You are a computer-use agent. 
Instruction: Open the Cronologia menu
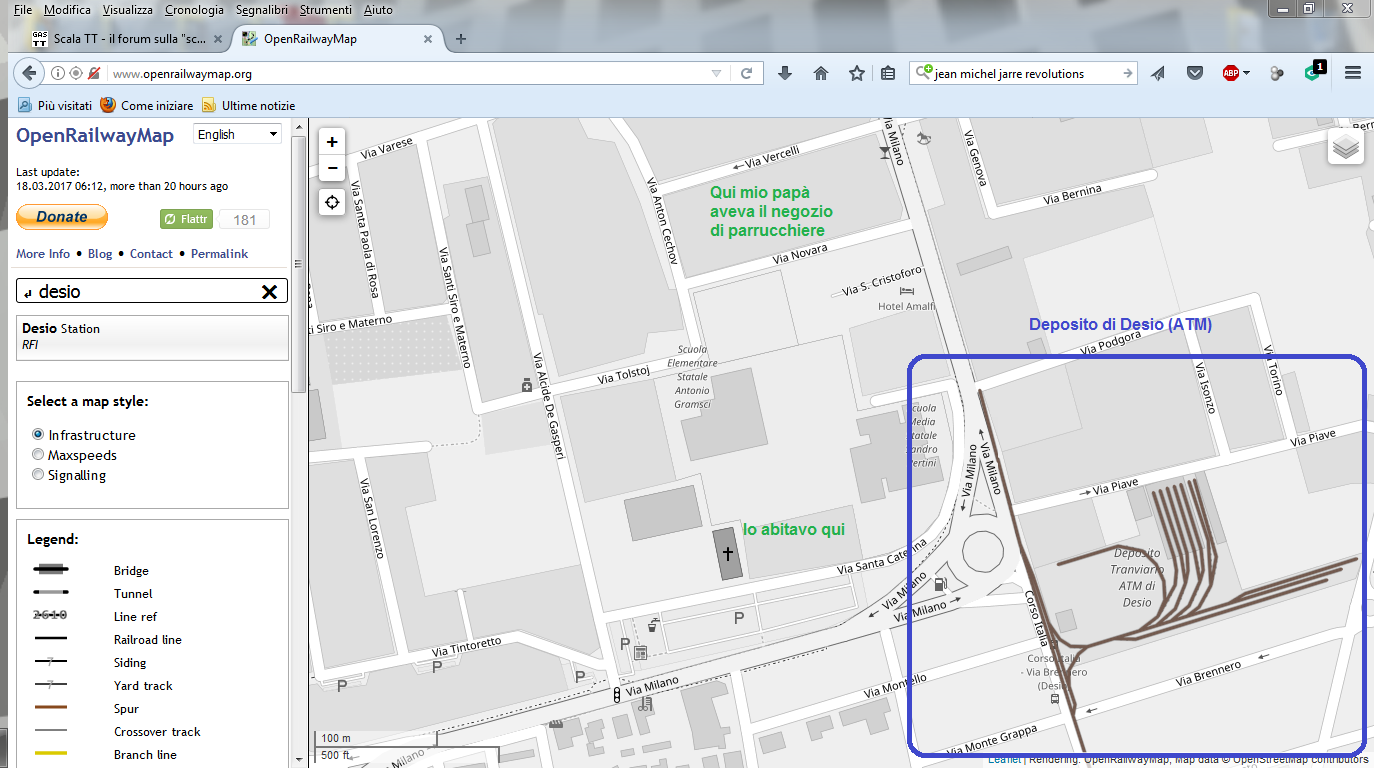pos(194,10)
